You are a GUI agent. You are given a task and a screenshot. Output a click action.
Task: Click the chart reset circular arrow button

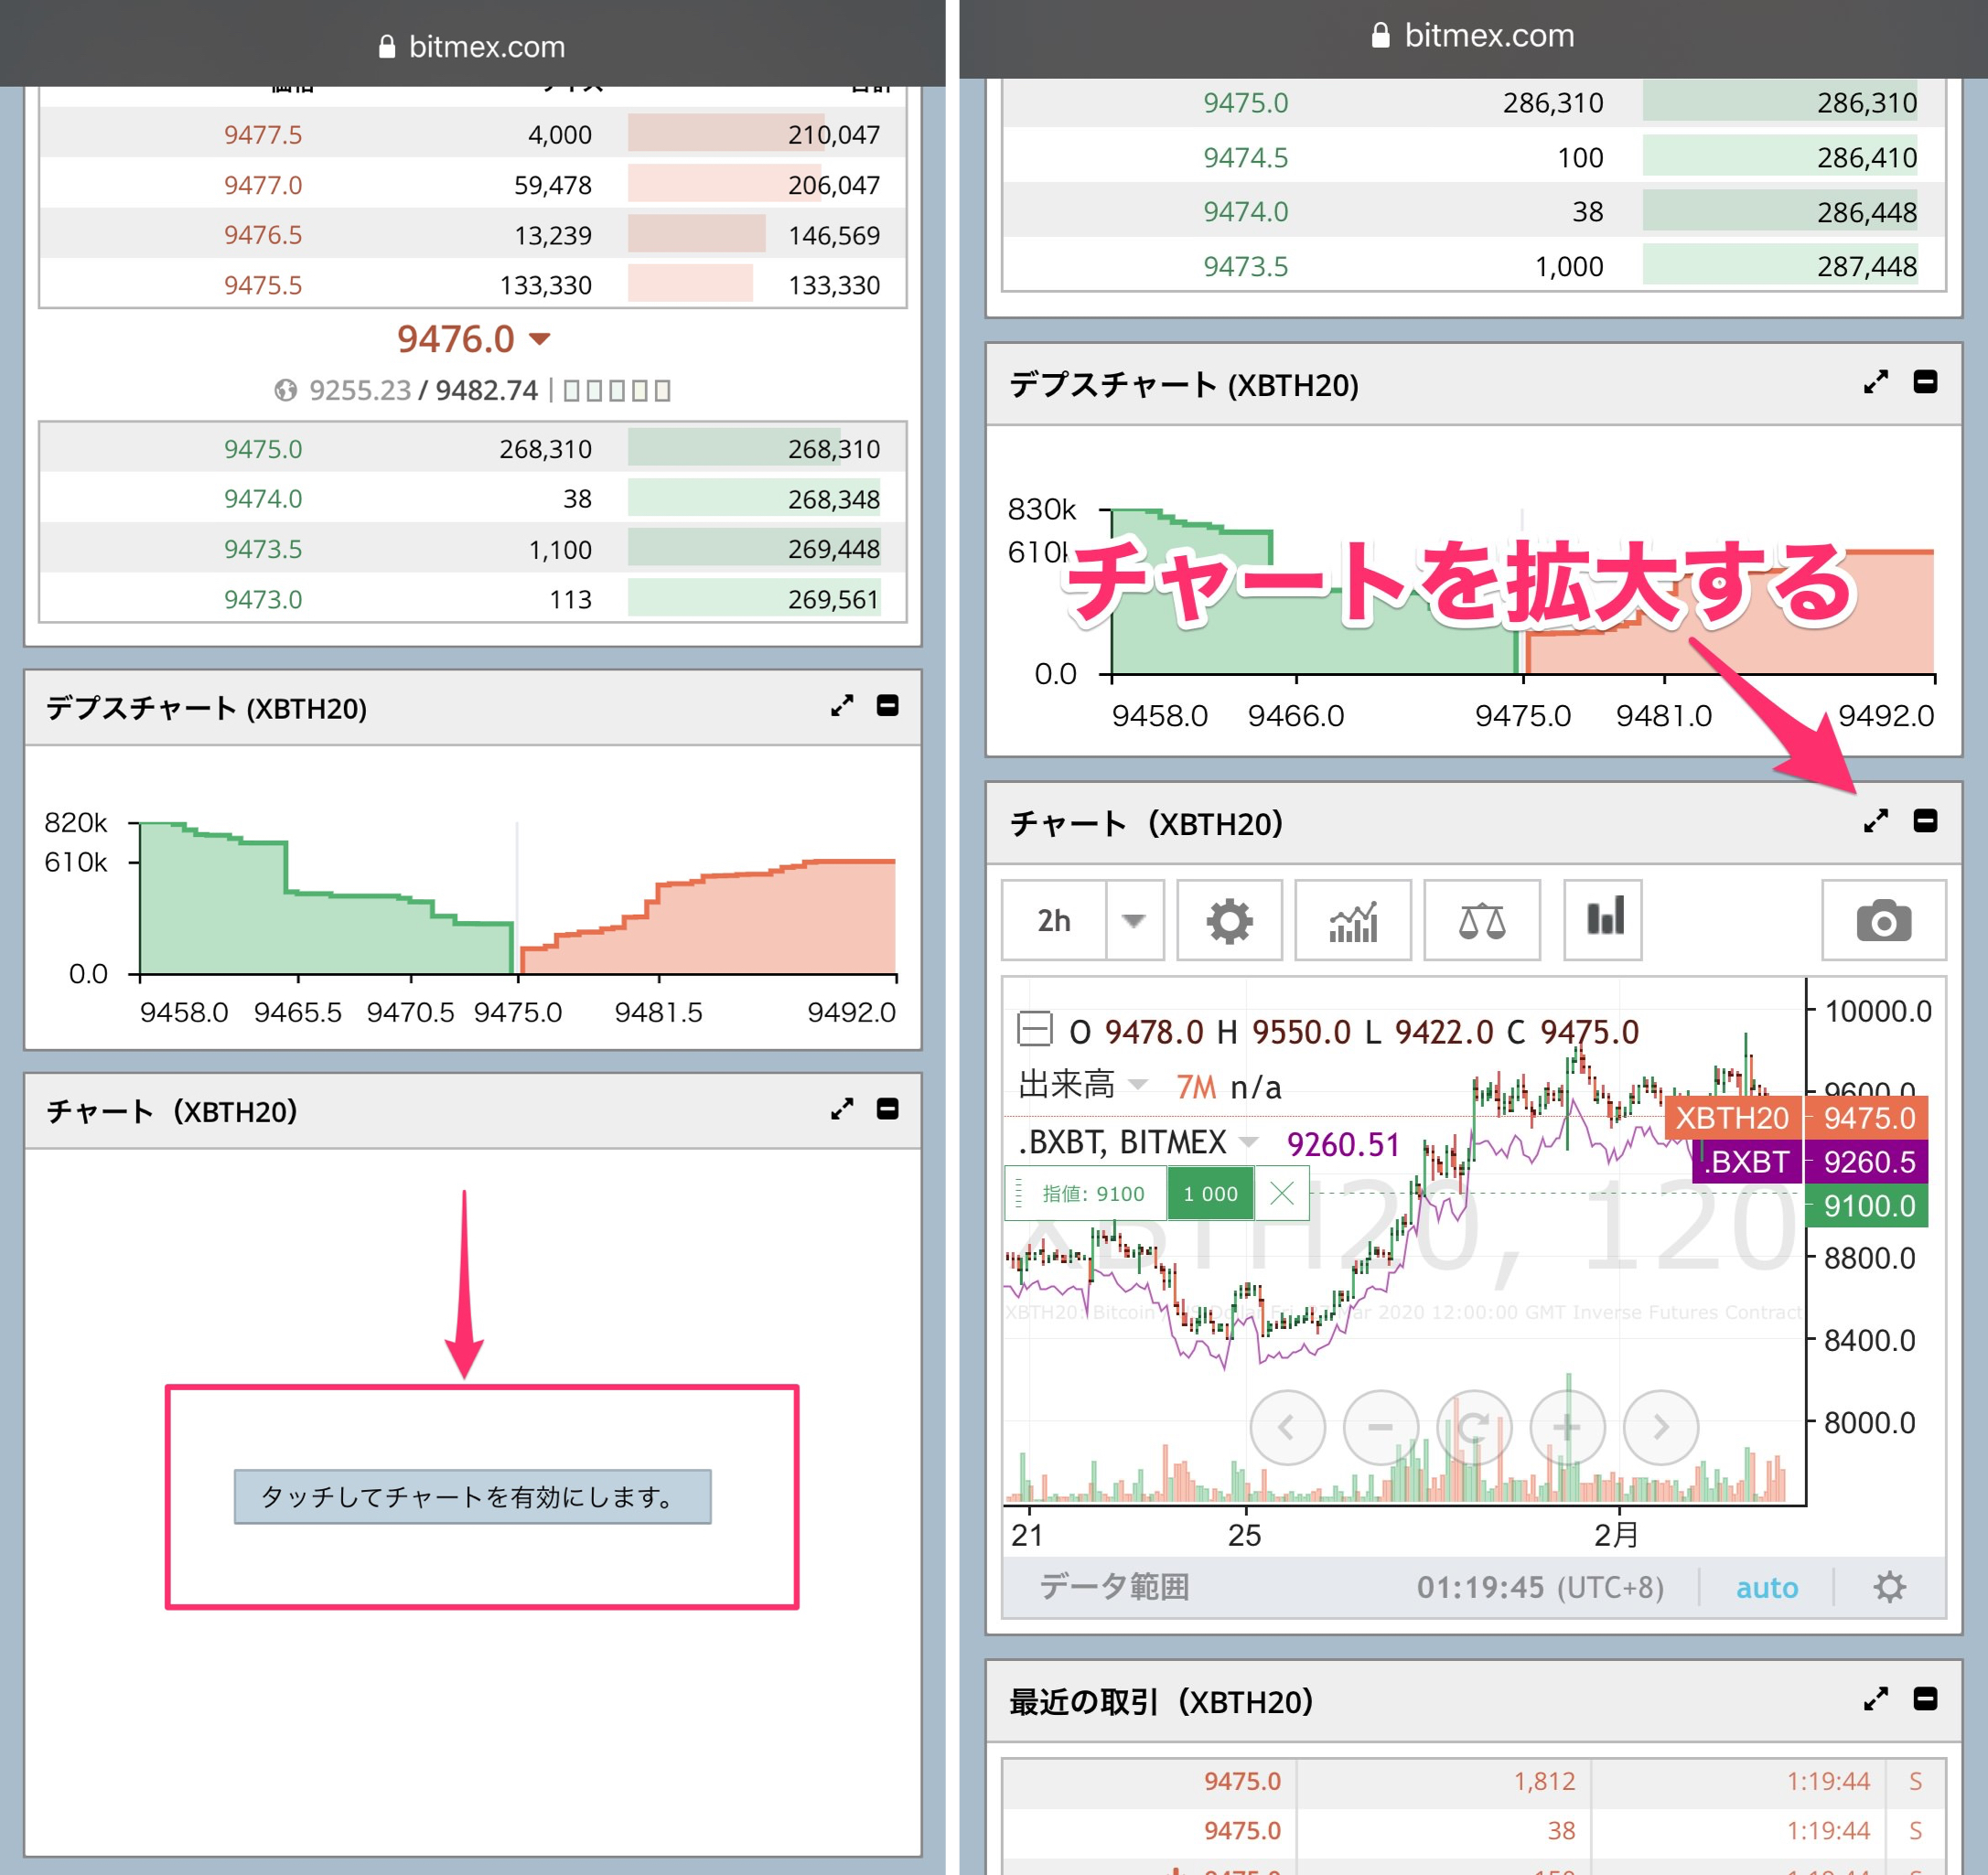pos(1473,1427)
